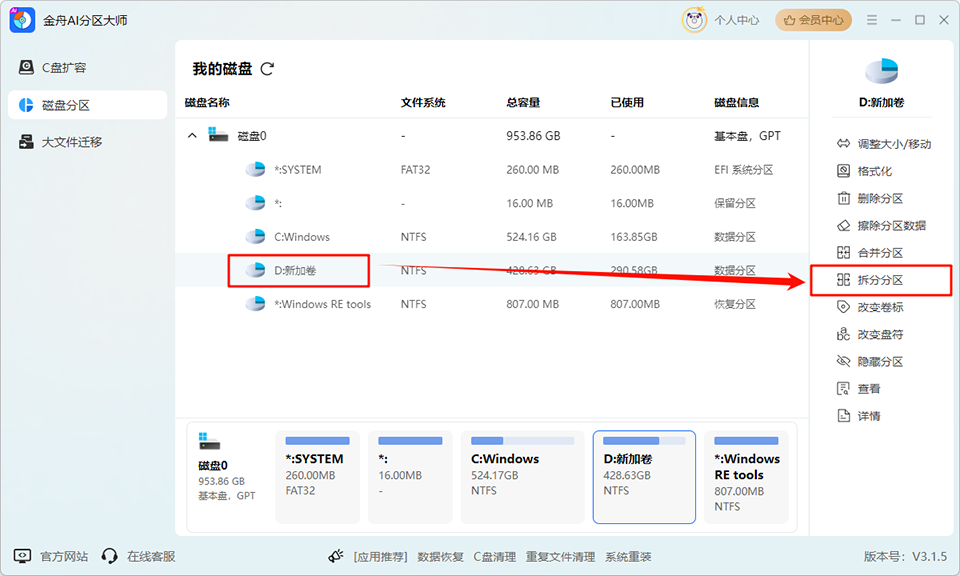Viewport: 960px width, 576px height.
Task: Click the 会员中心 membership button
Action: click(x=813, y=19)
